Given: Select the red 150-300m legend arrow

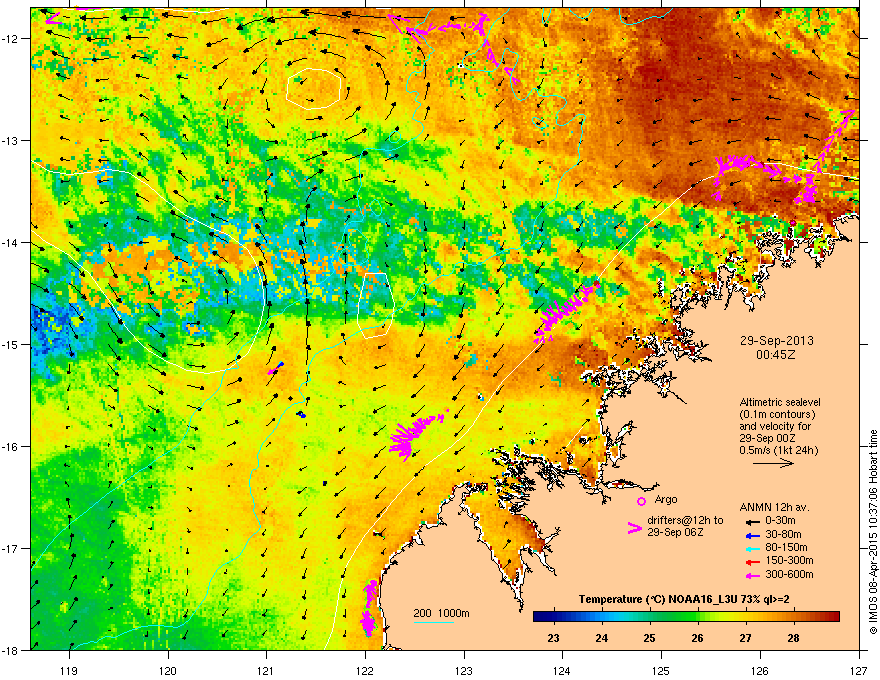Looking at the screenshot, I should coord(751,561).
